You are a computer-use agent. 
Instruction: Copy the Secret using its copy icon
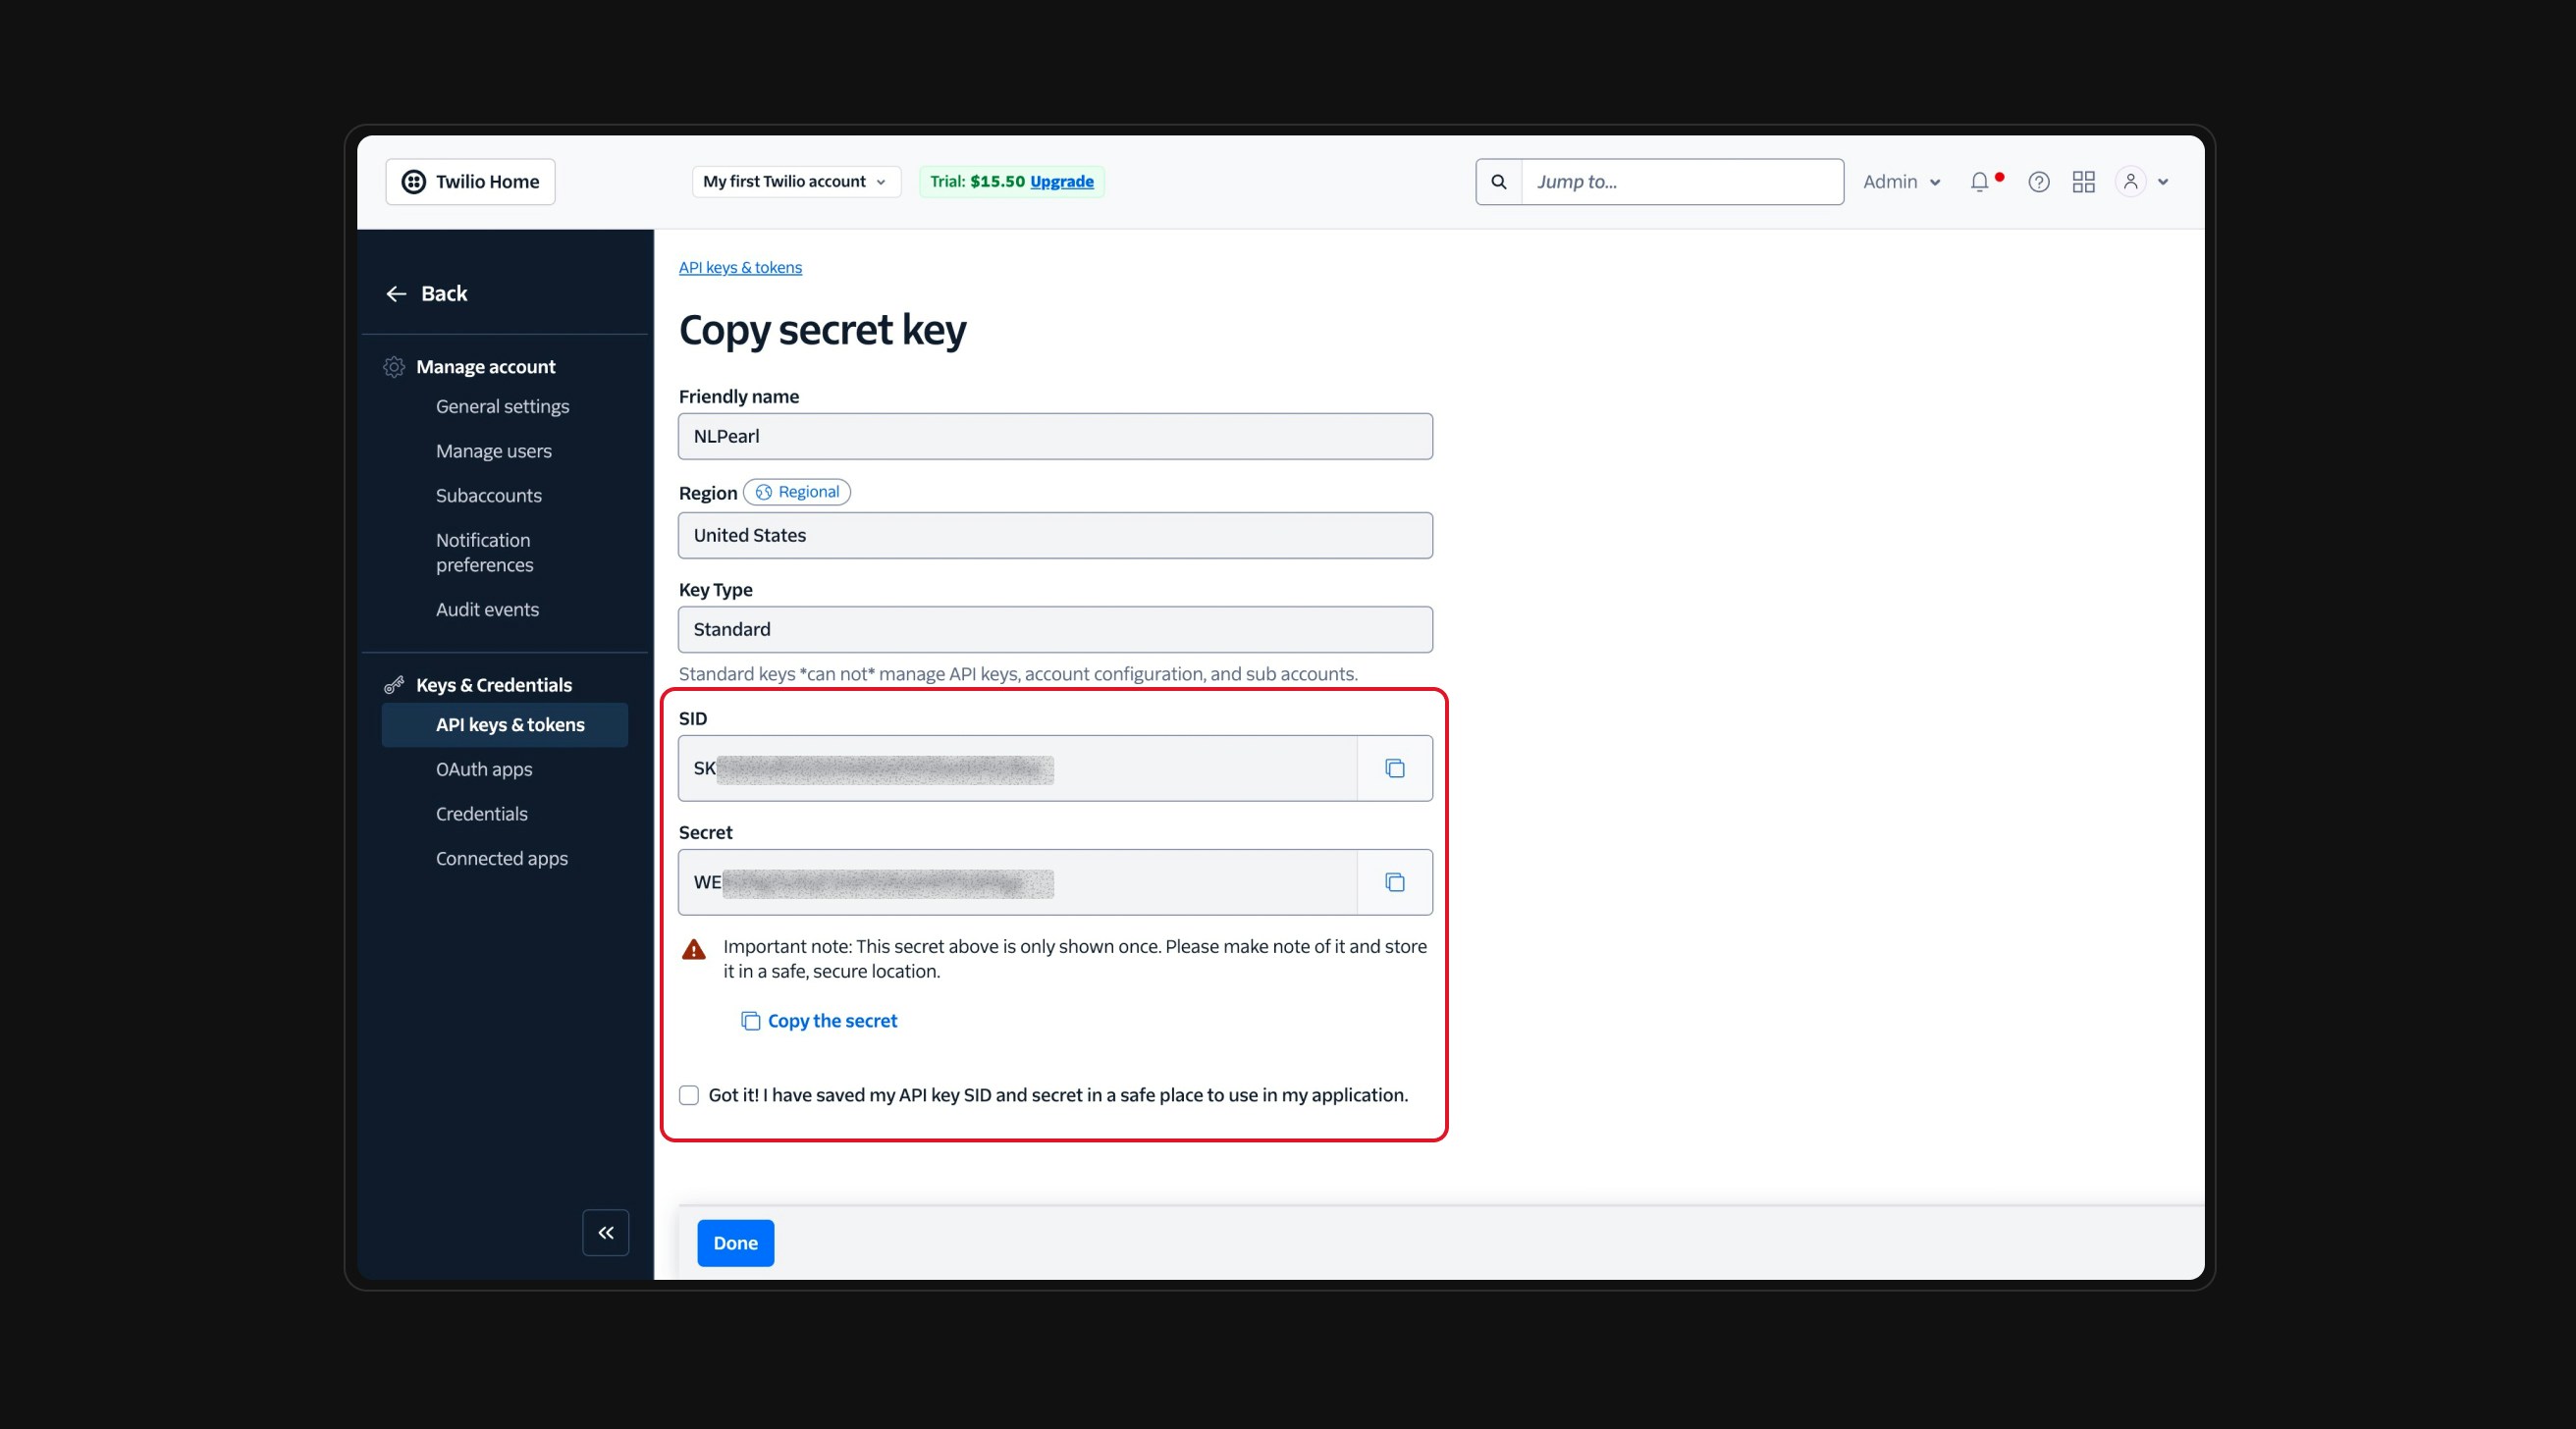coord(1394,882)
